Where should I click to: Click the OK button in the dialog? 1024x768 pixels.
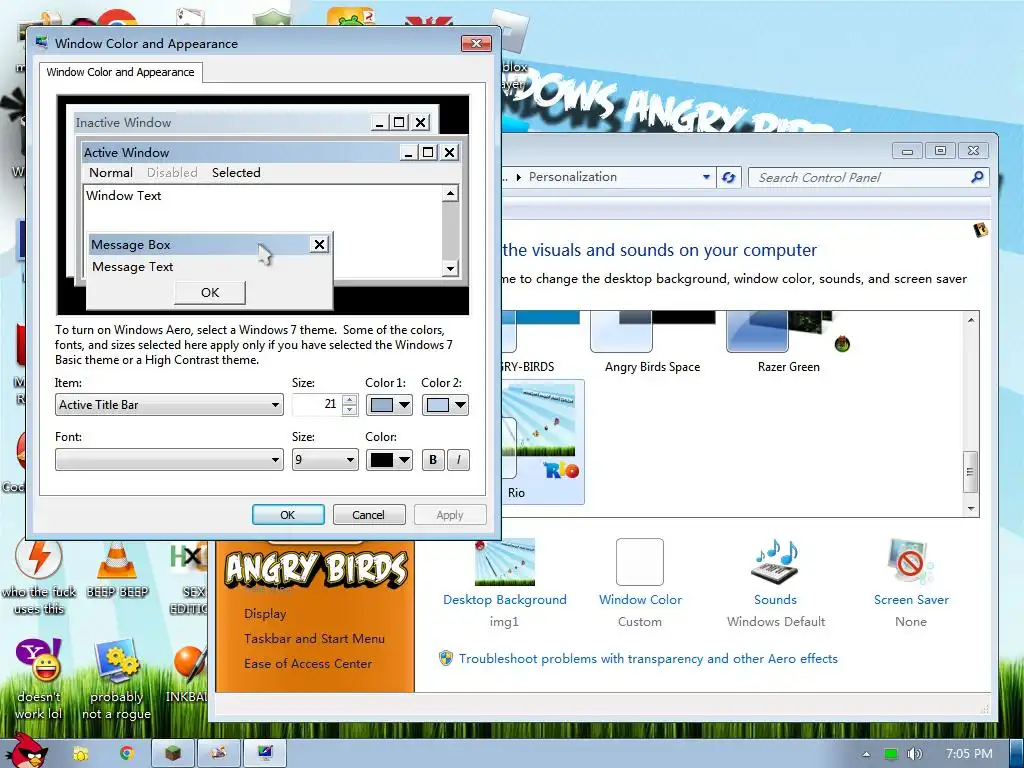point(288,515)
